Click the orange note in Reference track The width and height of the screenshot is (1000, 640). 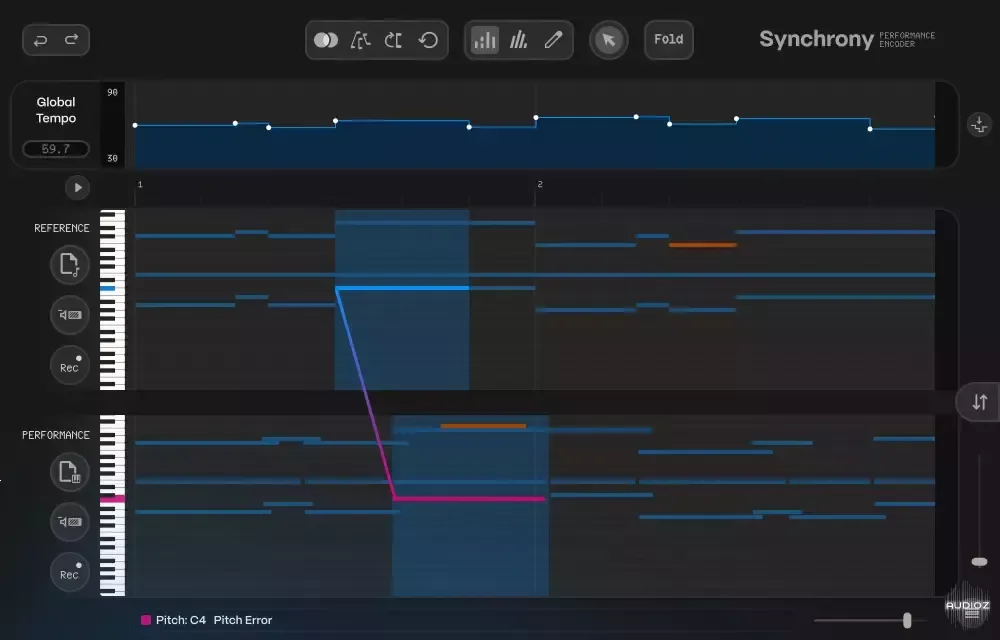(703, 245)
